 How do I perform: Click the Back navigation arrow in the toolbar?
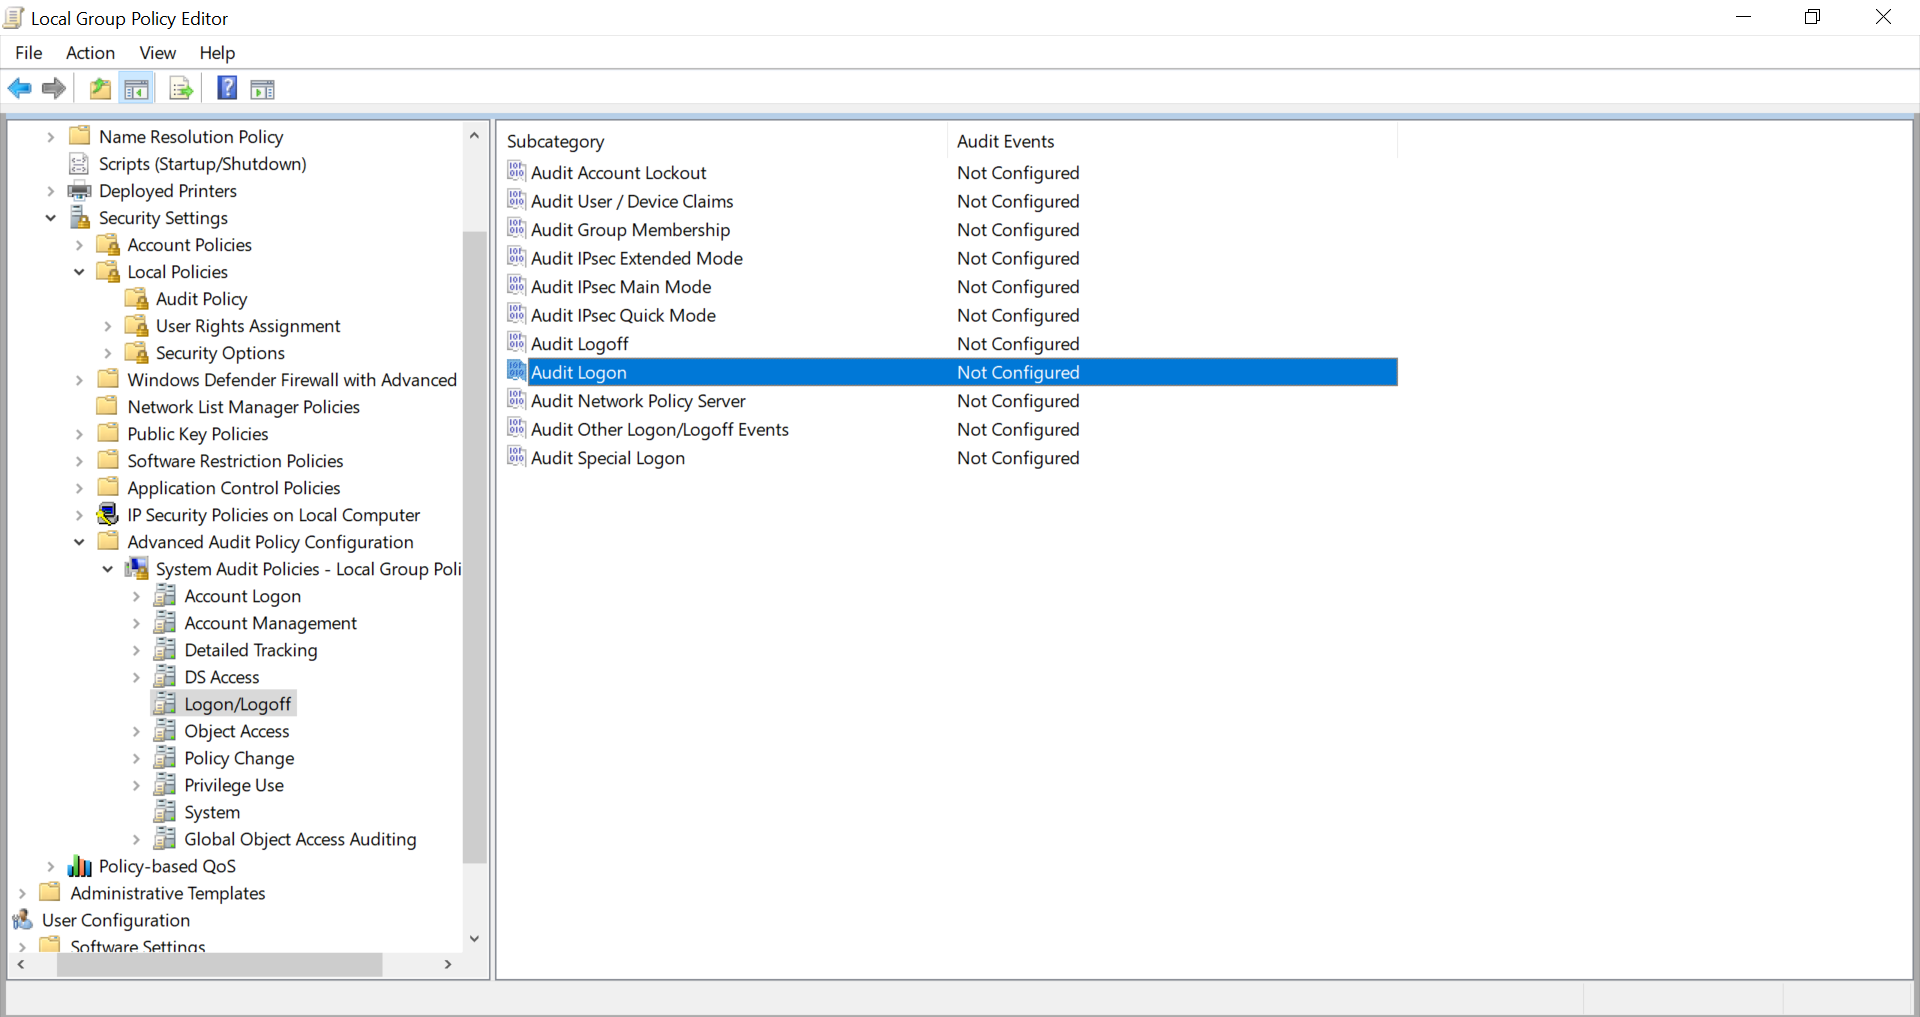(x=19, y=88)
